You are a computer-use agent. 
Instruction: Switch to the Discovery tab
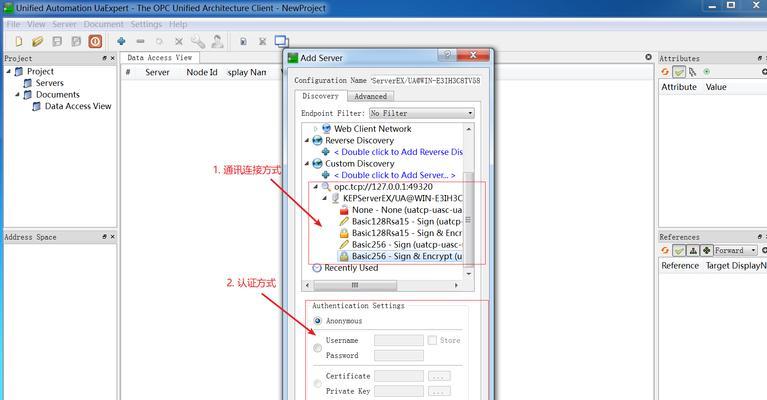tap(320, 96)
